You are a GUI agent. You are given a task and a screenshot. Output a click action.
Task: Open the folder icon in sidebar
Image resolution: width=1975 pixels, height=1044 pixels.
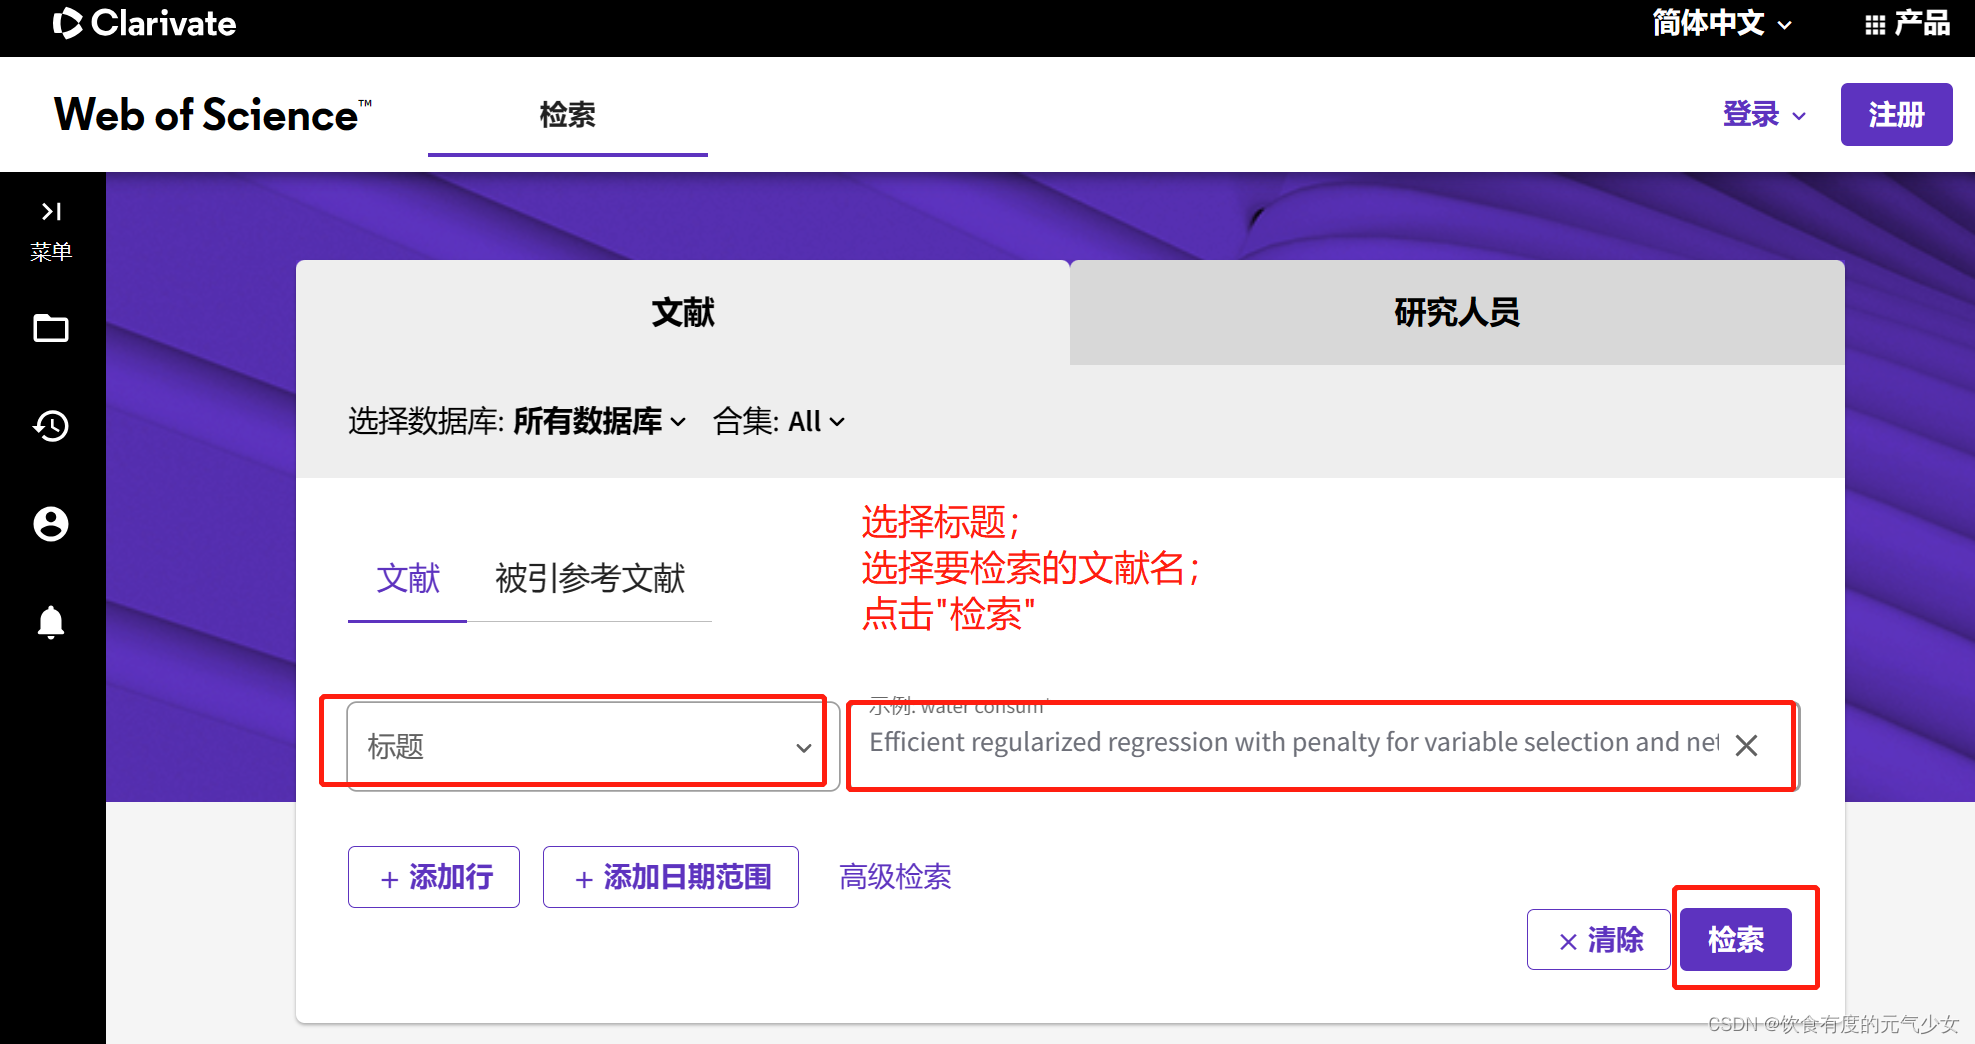(51, 328)
